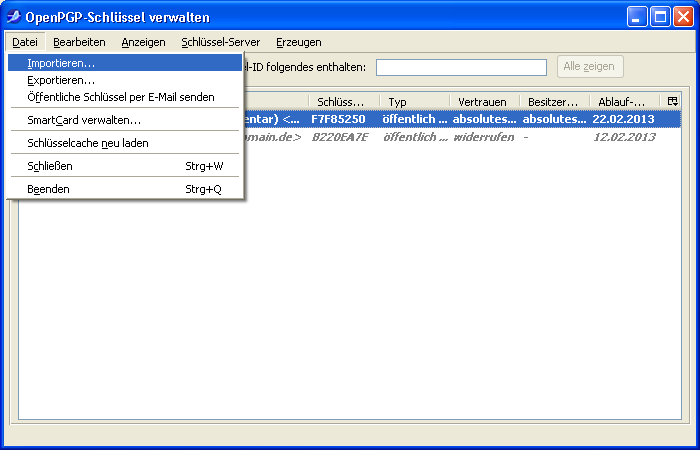Open the Schlüssel-Server menu

(x=221, y=42)
